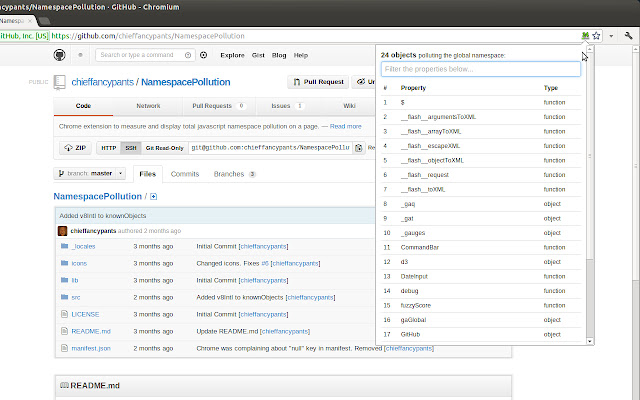Open the src folder icon

click(x=64, y=297)
